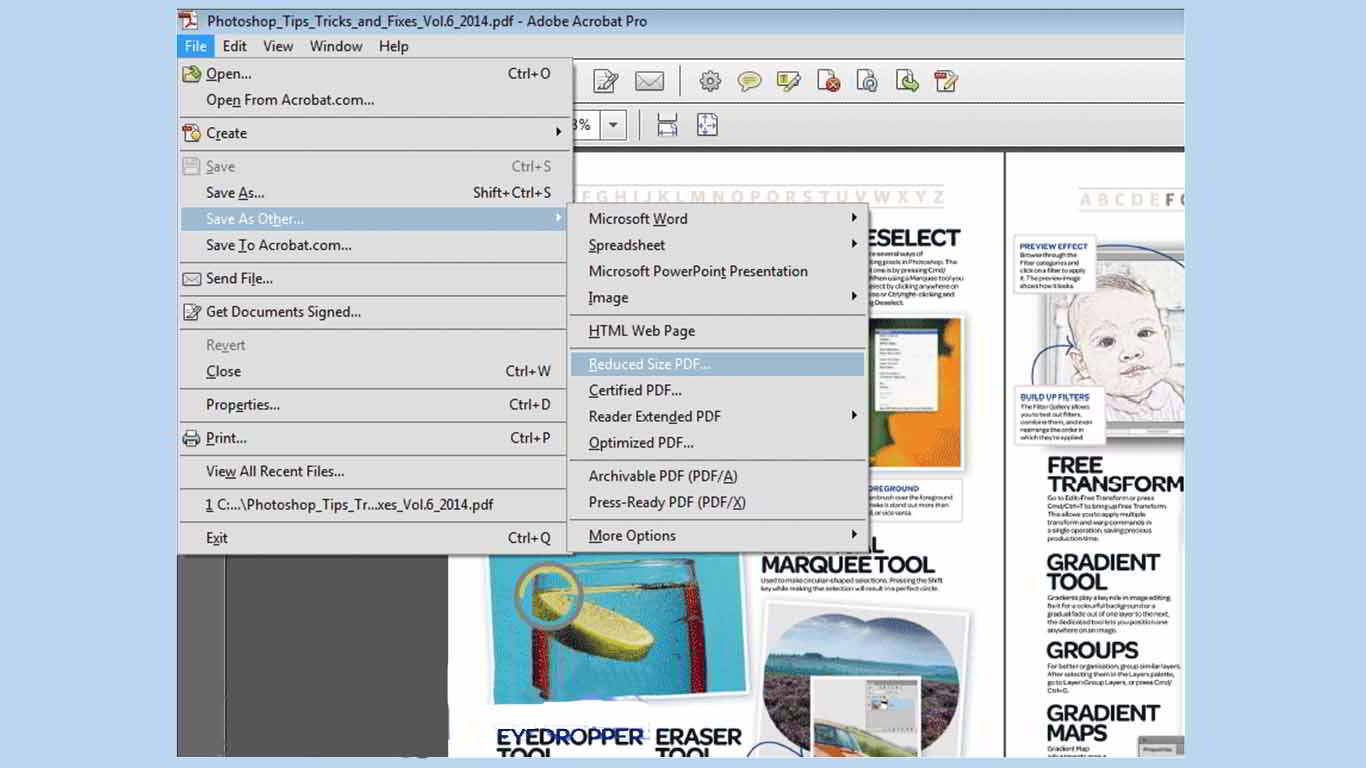Choose Reduced Size PDF...
The image size is (1366, 768).
point(717,364)
